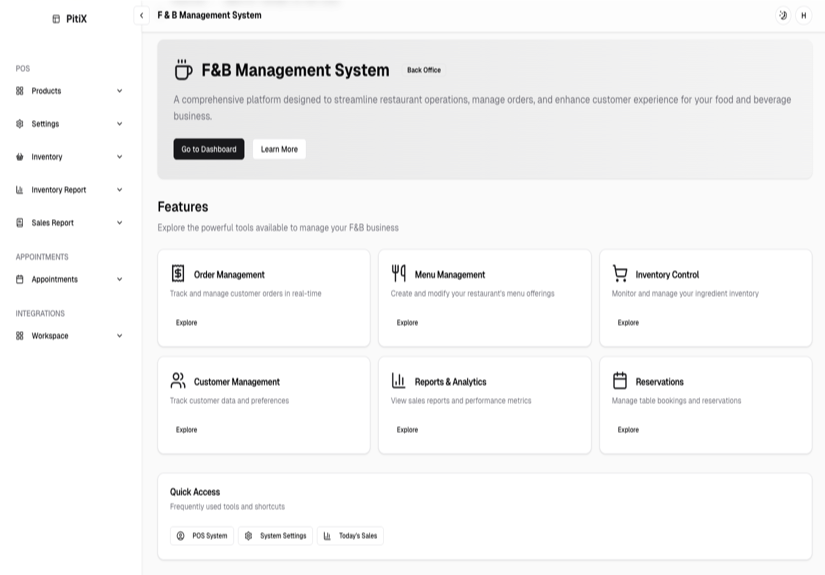Click the Go to Dashboard button

[209, 149]
